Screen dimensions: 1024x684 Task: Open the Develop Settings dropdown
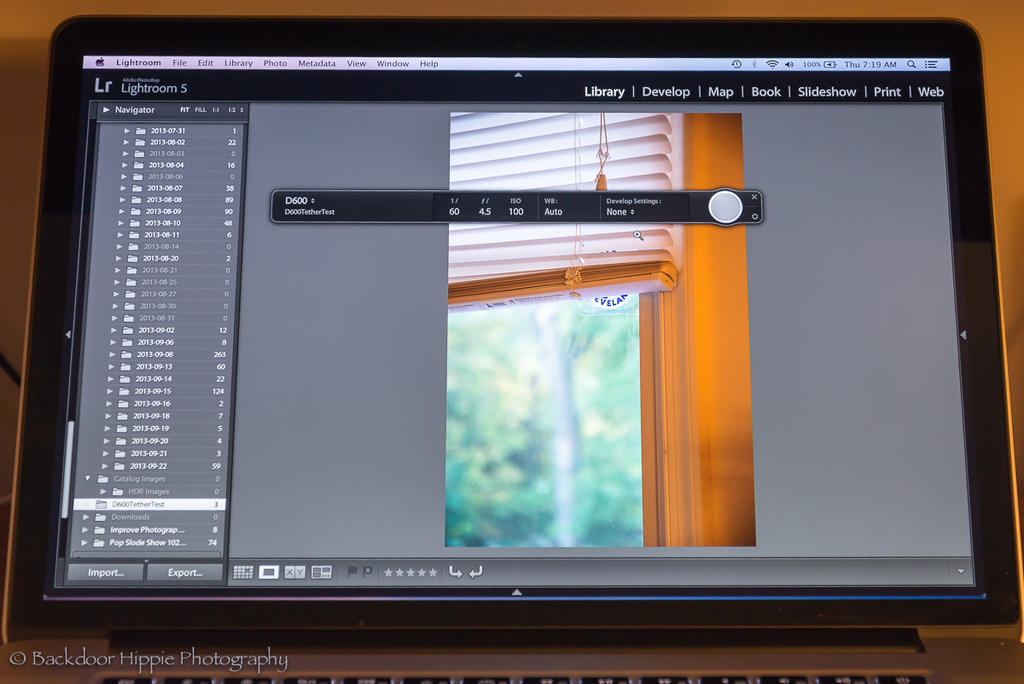pyautogui.click(x=620, y=212)
